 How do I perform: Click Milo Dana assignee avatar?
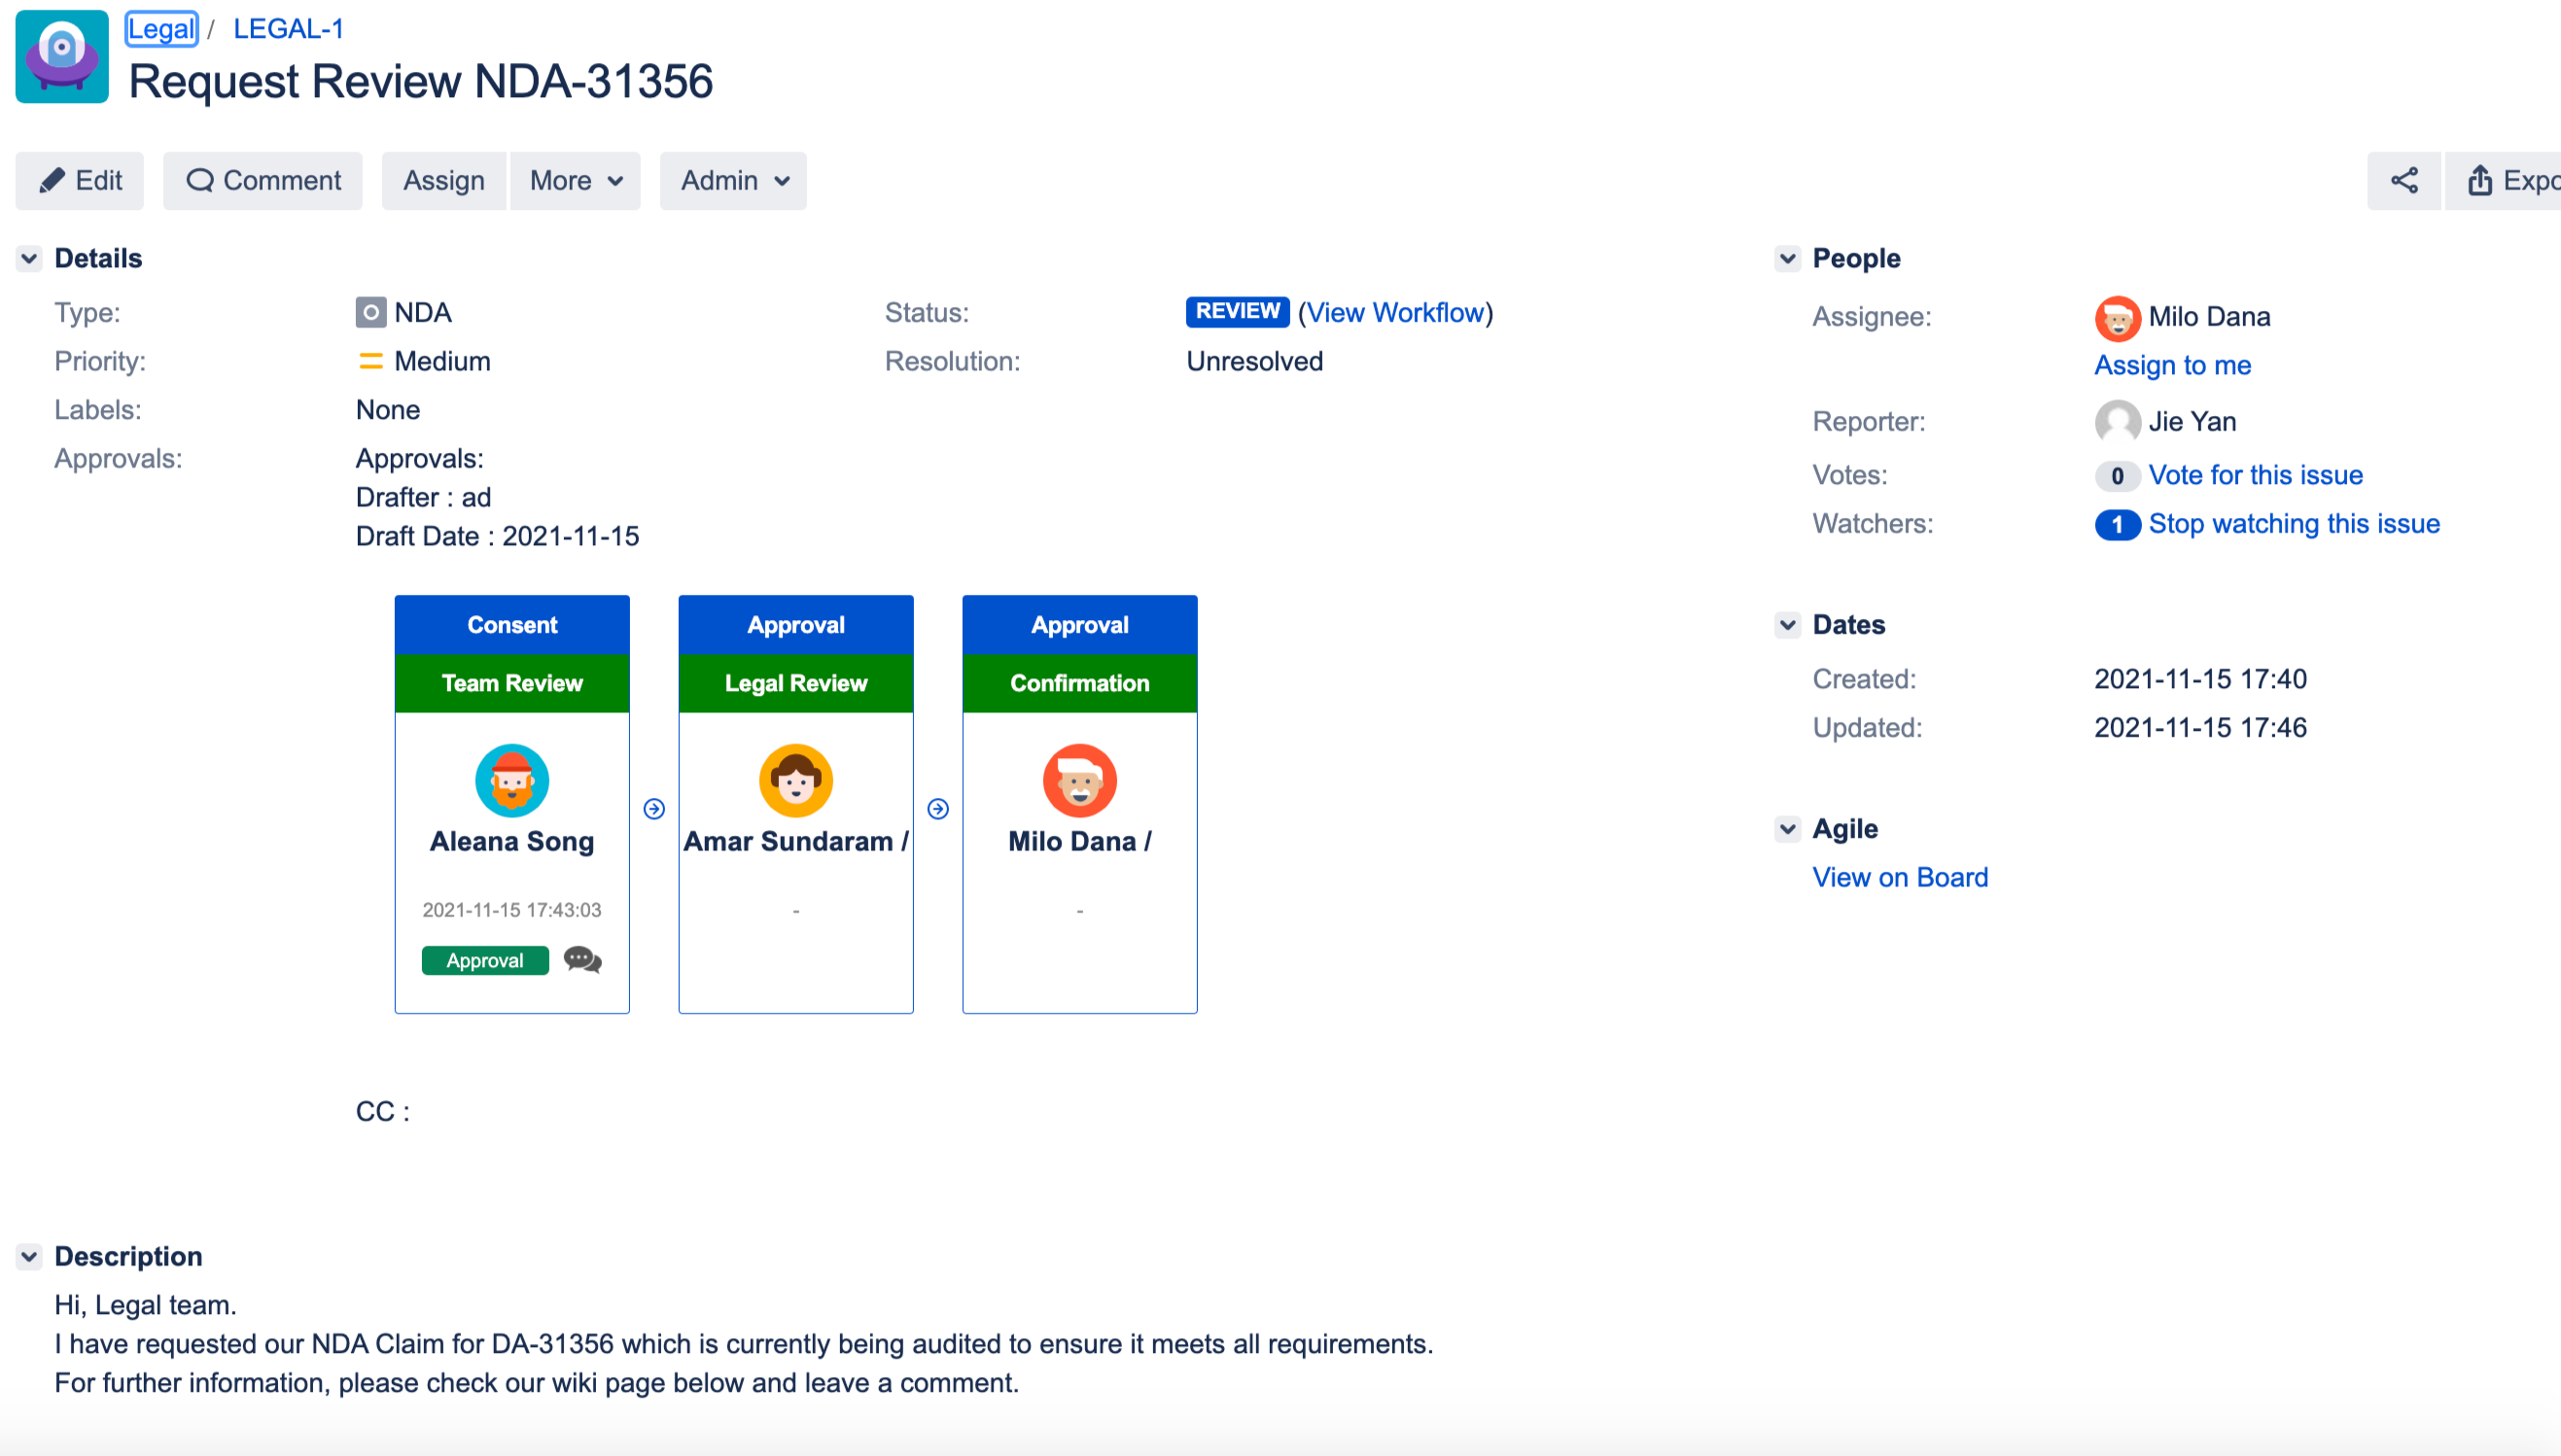(2116, 318)
